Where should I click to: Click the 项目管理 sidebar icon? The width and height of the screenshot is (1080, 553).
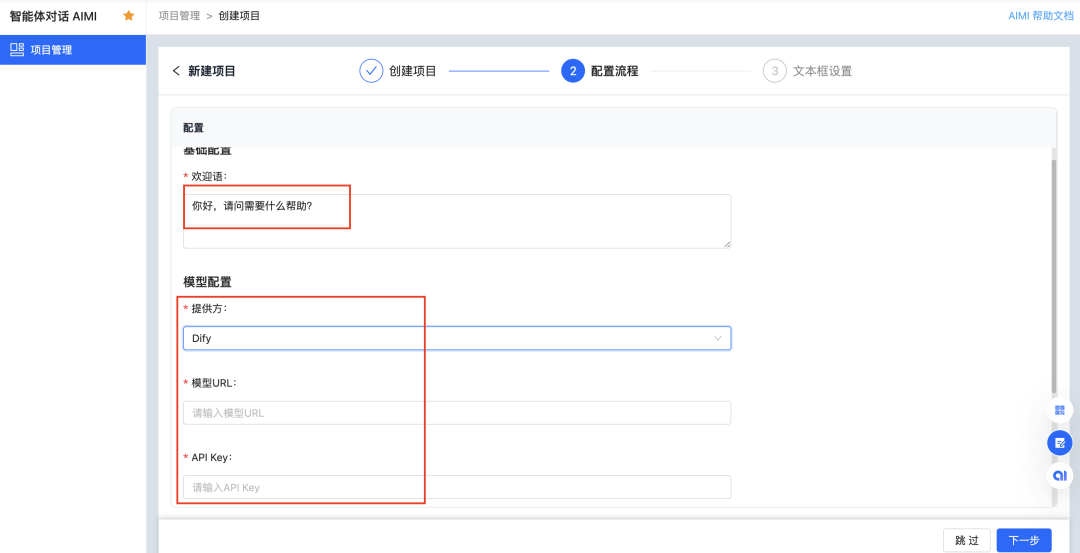17,50
